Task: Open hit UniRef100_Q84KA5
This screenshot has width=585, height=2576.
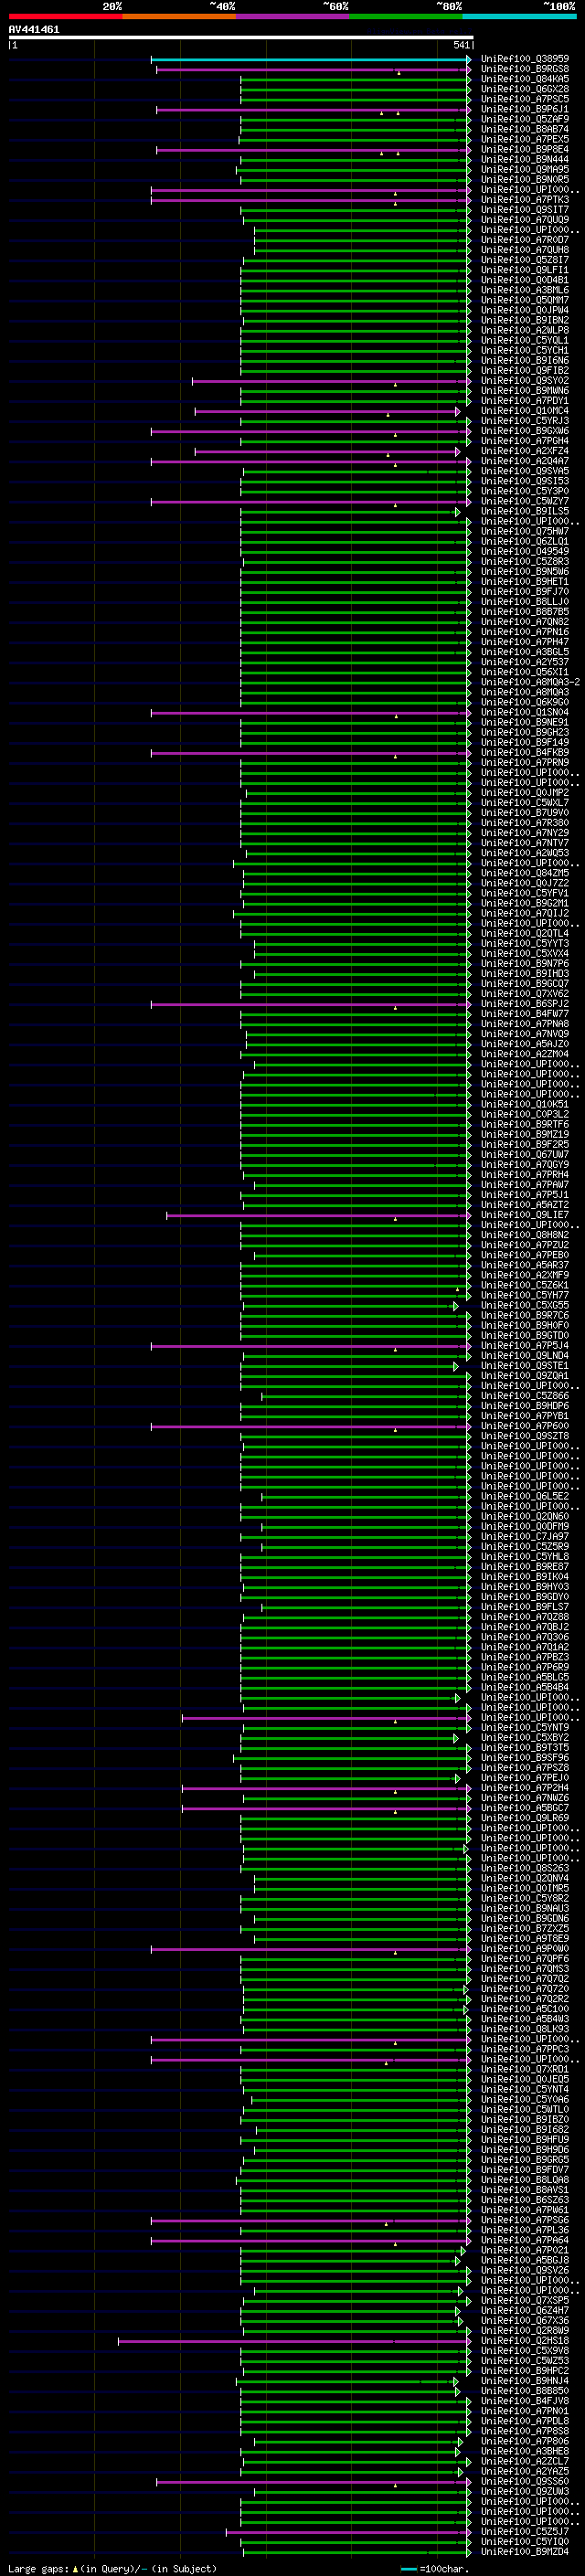Action: pos(525,79)
